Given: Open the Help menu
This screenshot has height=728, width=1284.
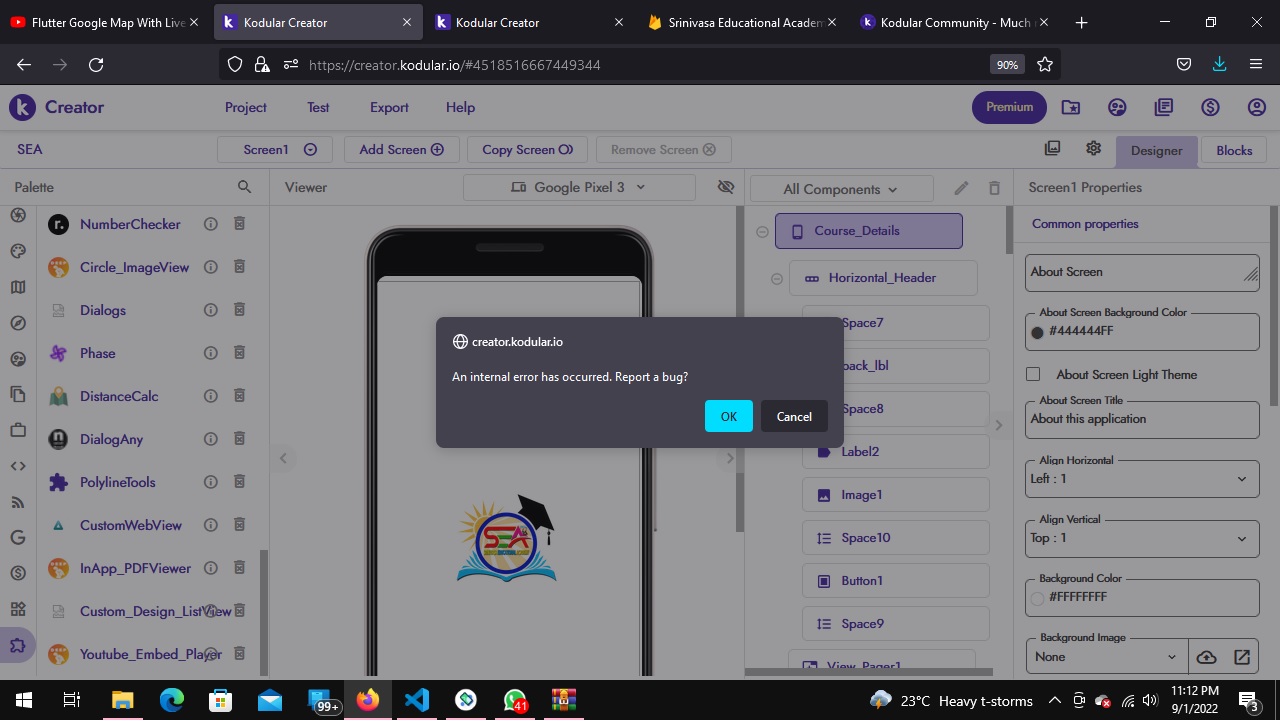Looking at the screenshot, I should [460, 107].
